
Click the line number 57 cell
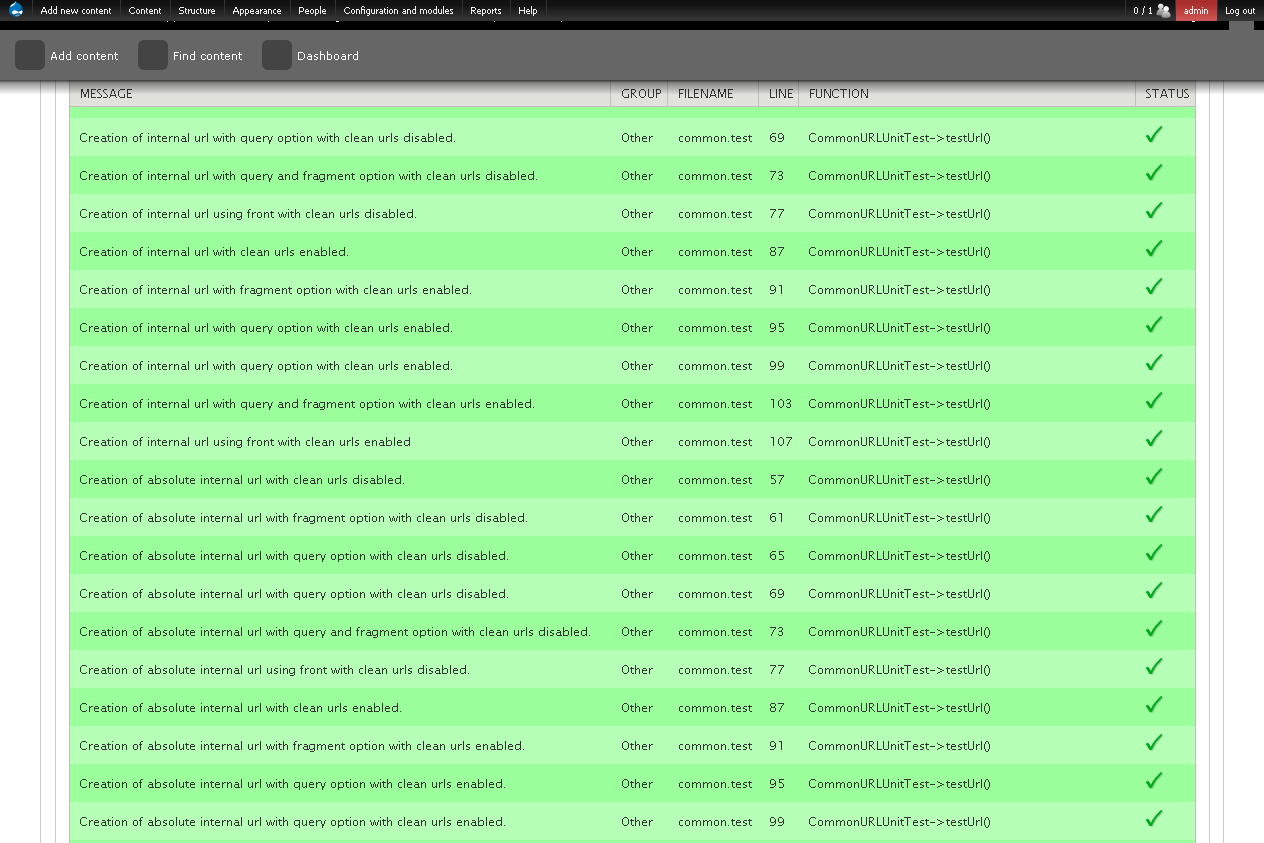(777, 480)
